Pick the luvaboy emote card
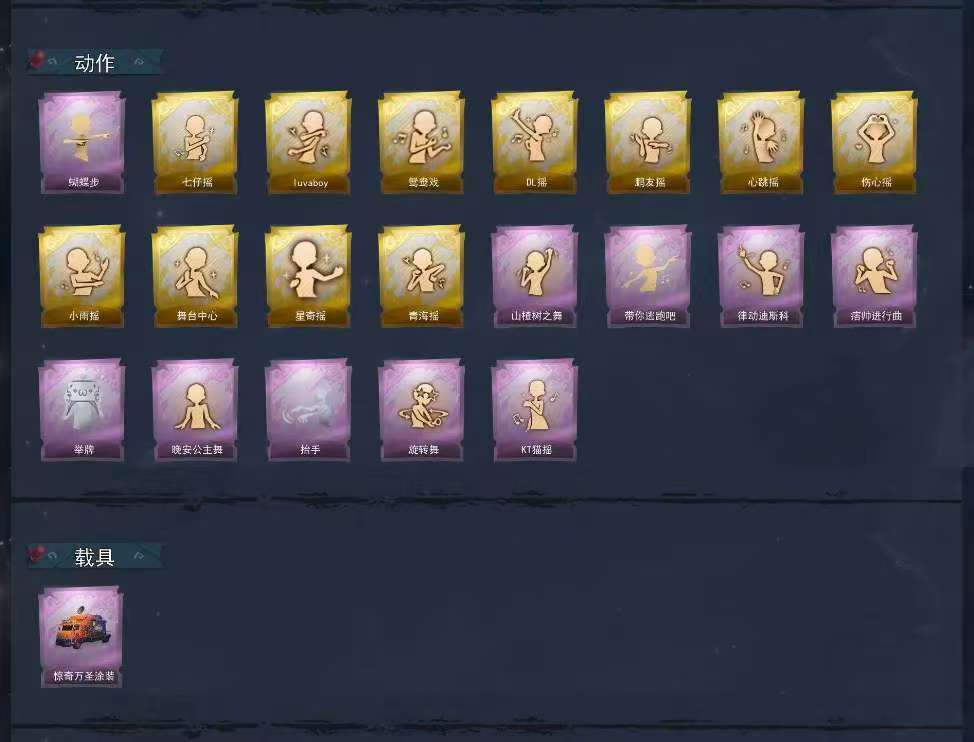This screenshot has width=974, height=742. [x=308, y=143]
